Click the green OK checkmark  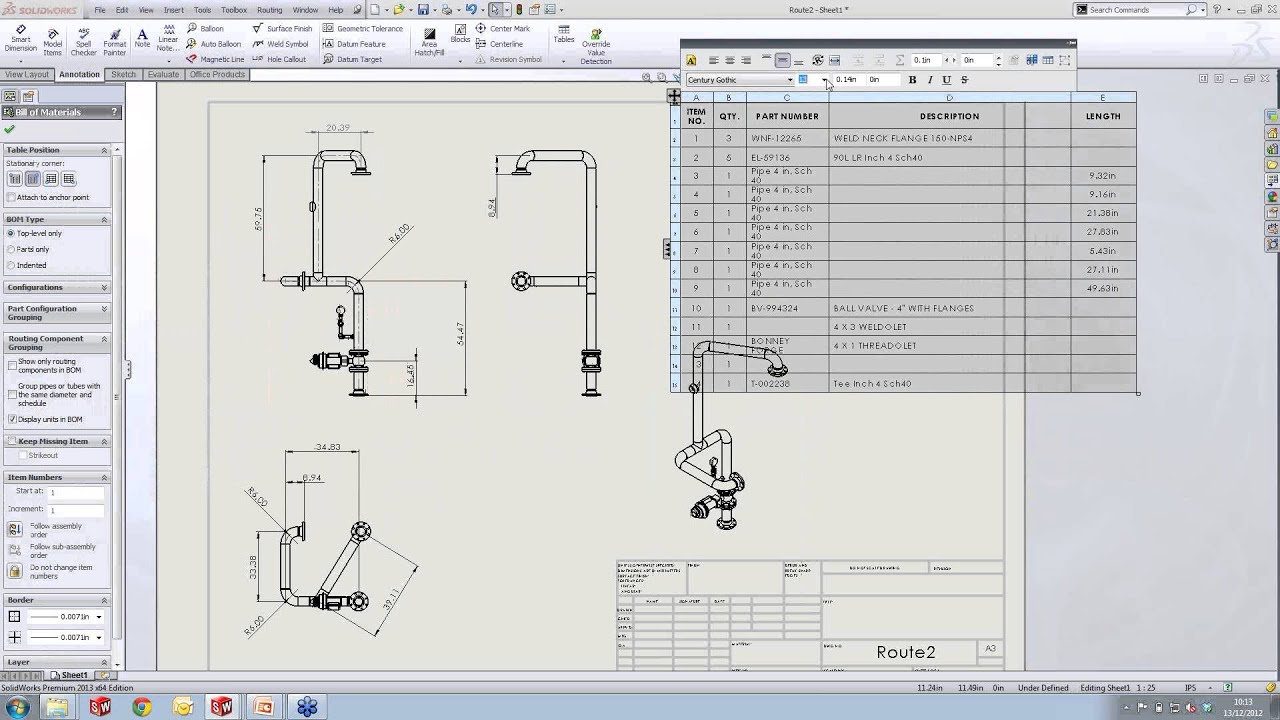point(10,129)
